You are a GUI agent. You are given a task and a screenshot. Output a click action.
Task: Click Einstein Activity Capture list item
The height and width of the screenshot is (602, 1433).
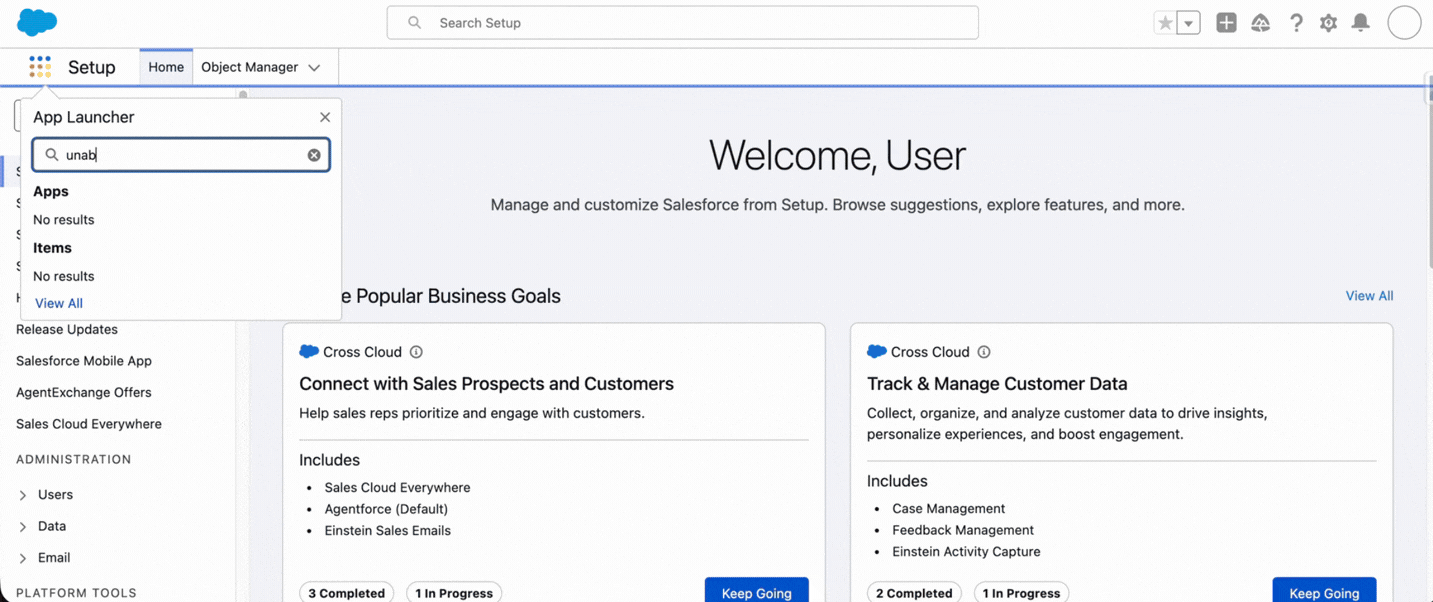tap(966, 552)
